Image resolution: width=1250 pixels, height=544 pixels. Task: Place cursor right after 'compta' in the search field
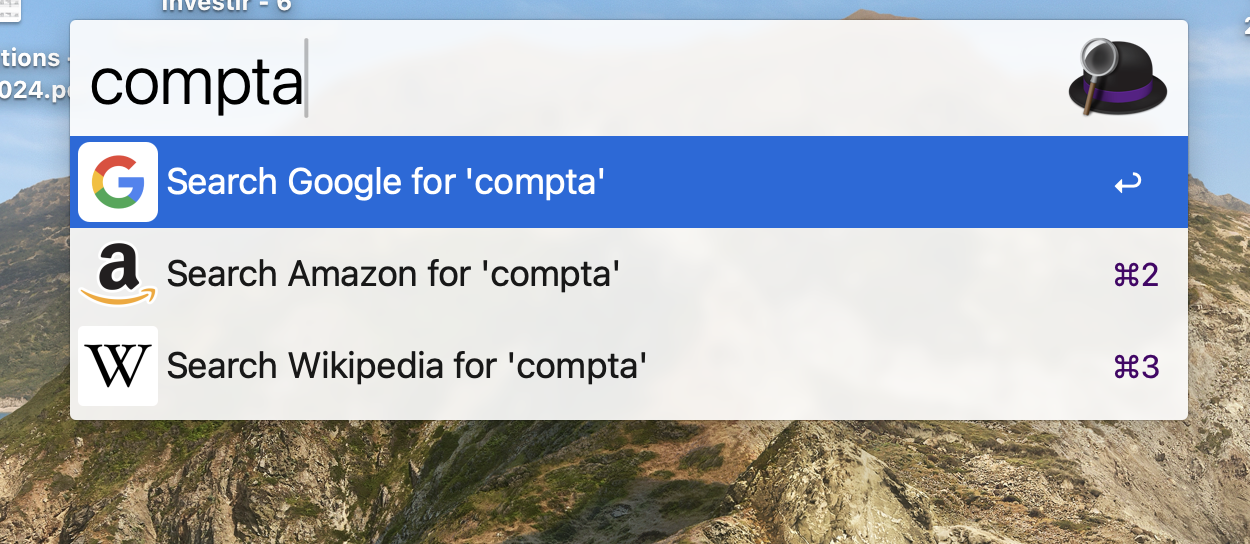pyautogui.click(x=304, y=82)
